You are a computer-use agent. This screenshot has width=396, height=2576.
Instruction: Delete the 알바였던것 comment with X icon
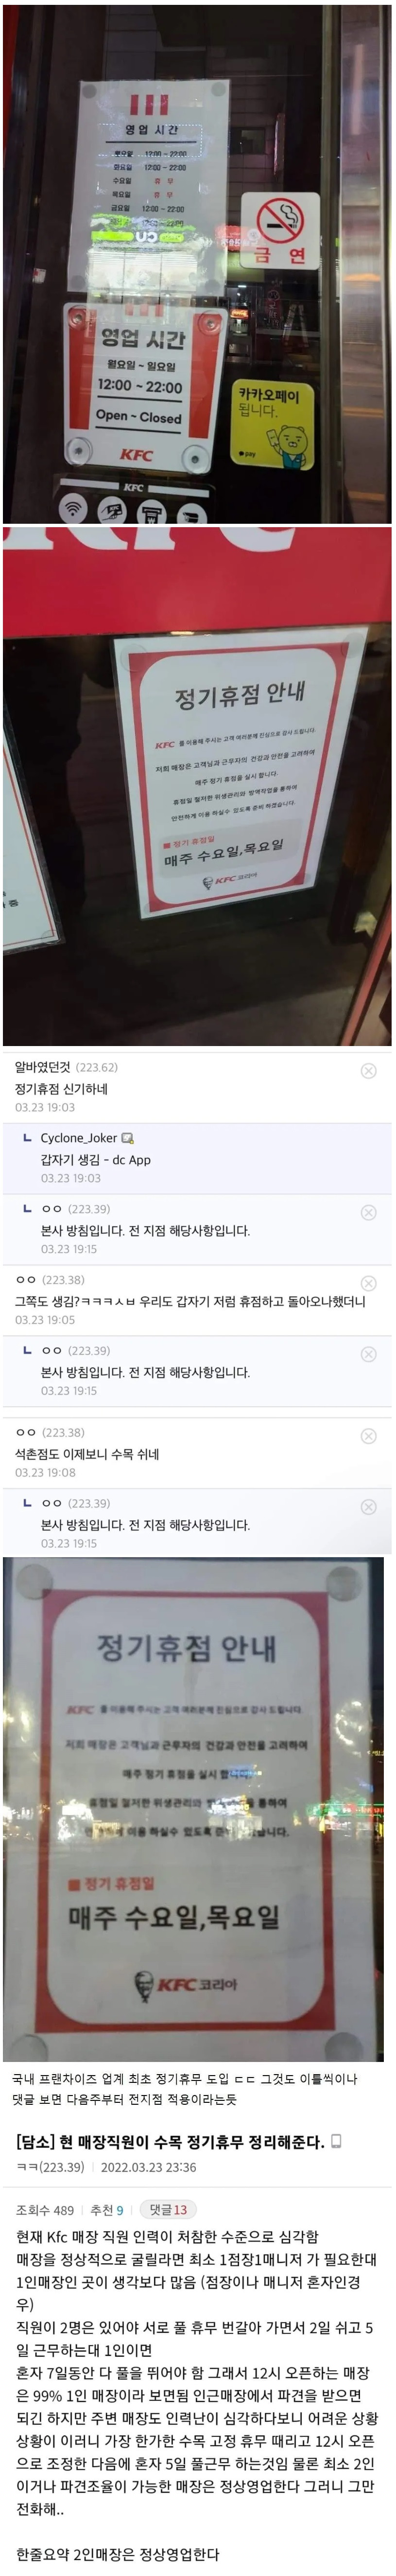pyautogui.click(x=368, y=1070)
